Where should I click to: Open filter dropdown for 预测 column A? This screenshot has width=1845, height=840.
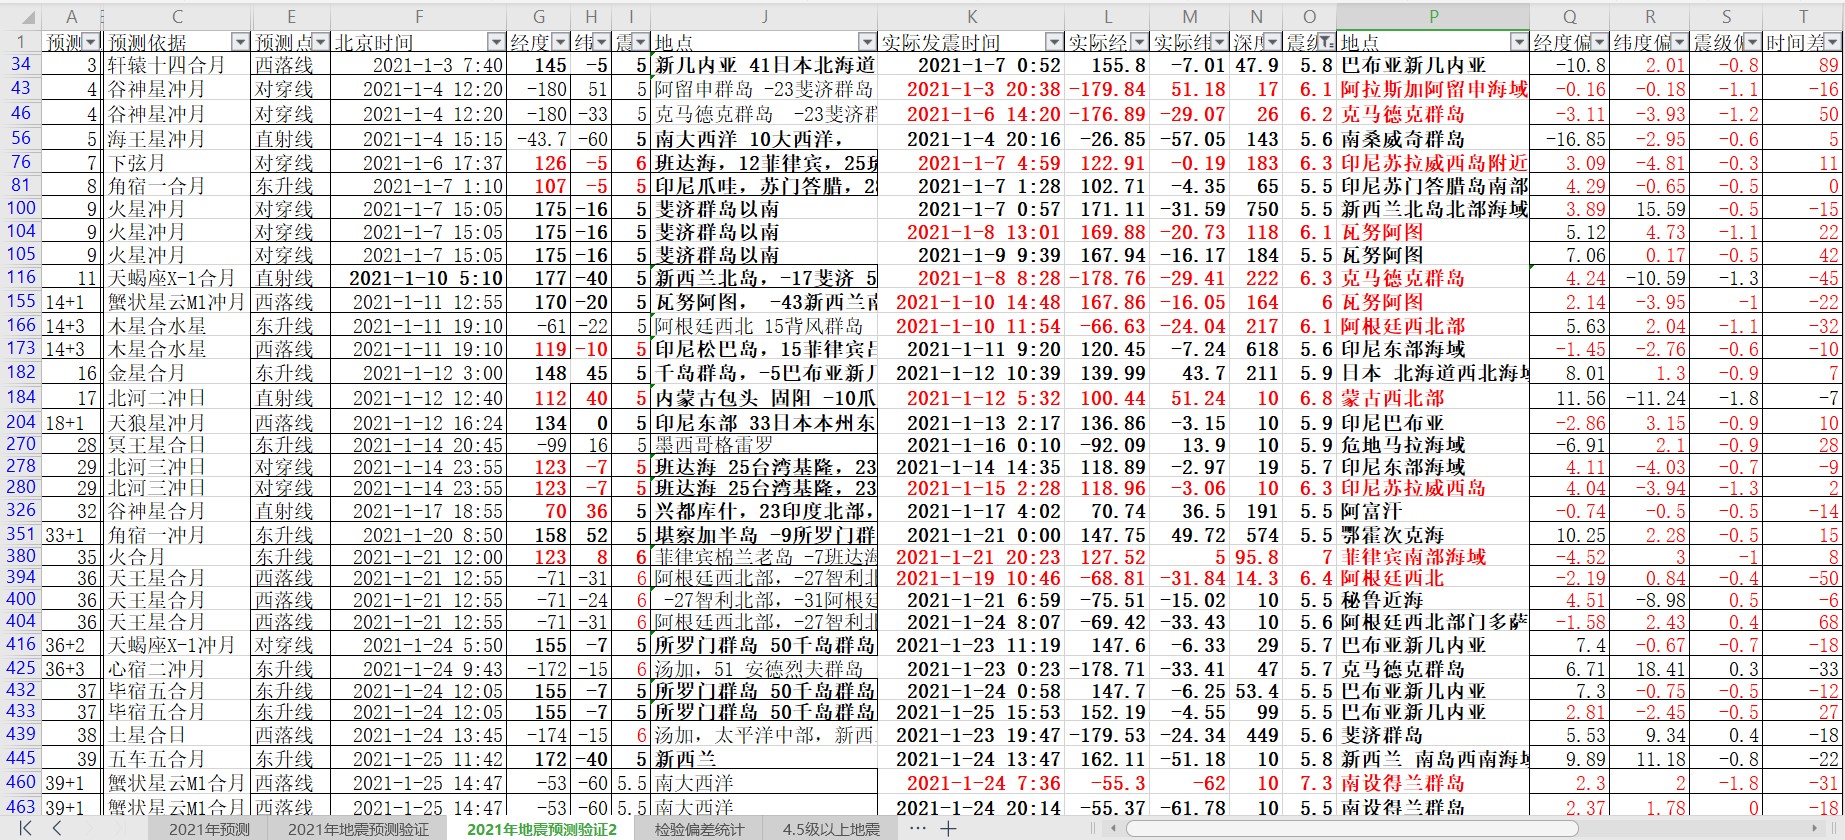click(92, 42)
